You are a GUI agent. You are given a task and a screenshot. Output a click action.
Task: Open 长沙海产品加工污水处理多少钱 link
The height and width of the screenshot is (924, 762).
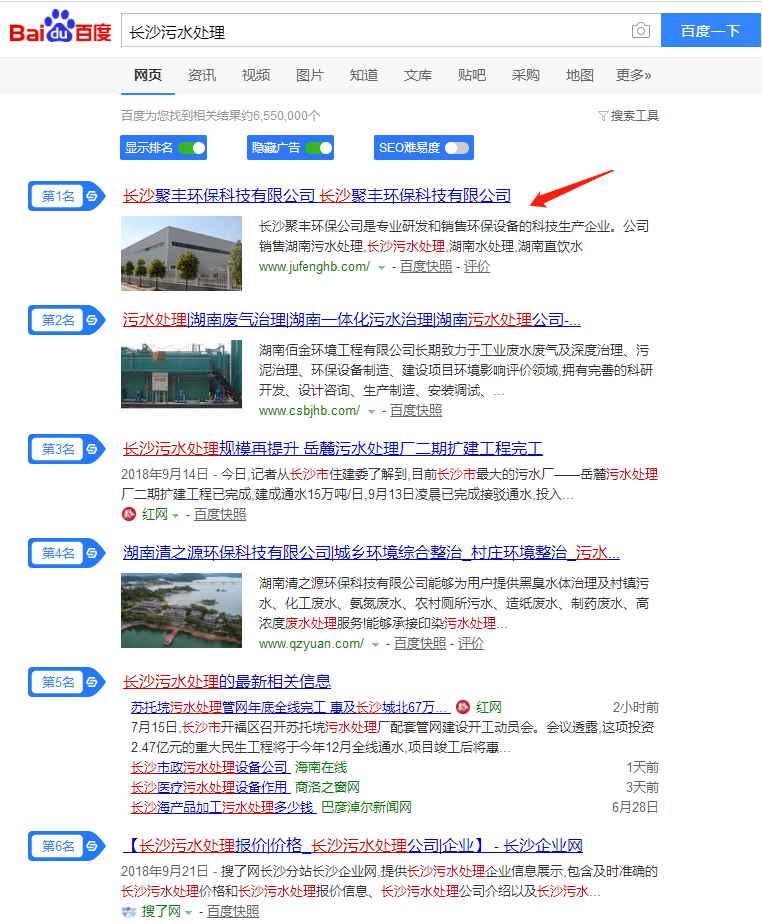tap(222, 807)
